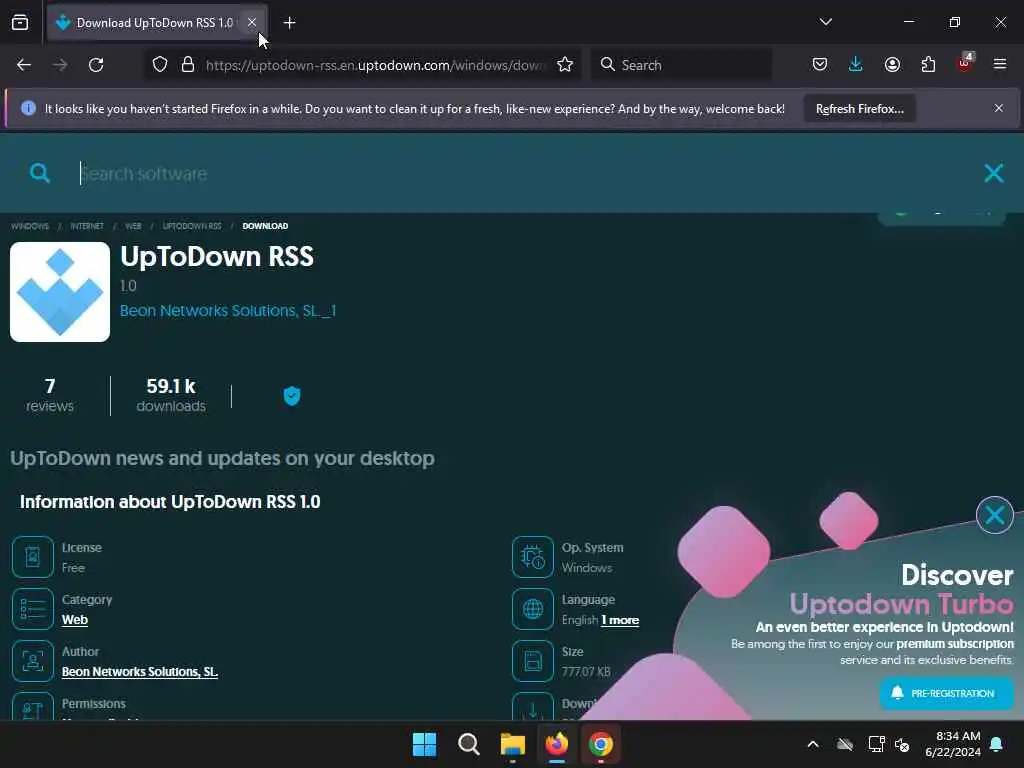Click the UpToDown RSS app logo
Image resolution: width=1024 pixels, height=768 pixels.
[60, 292]
